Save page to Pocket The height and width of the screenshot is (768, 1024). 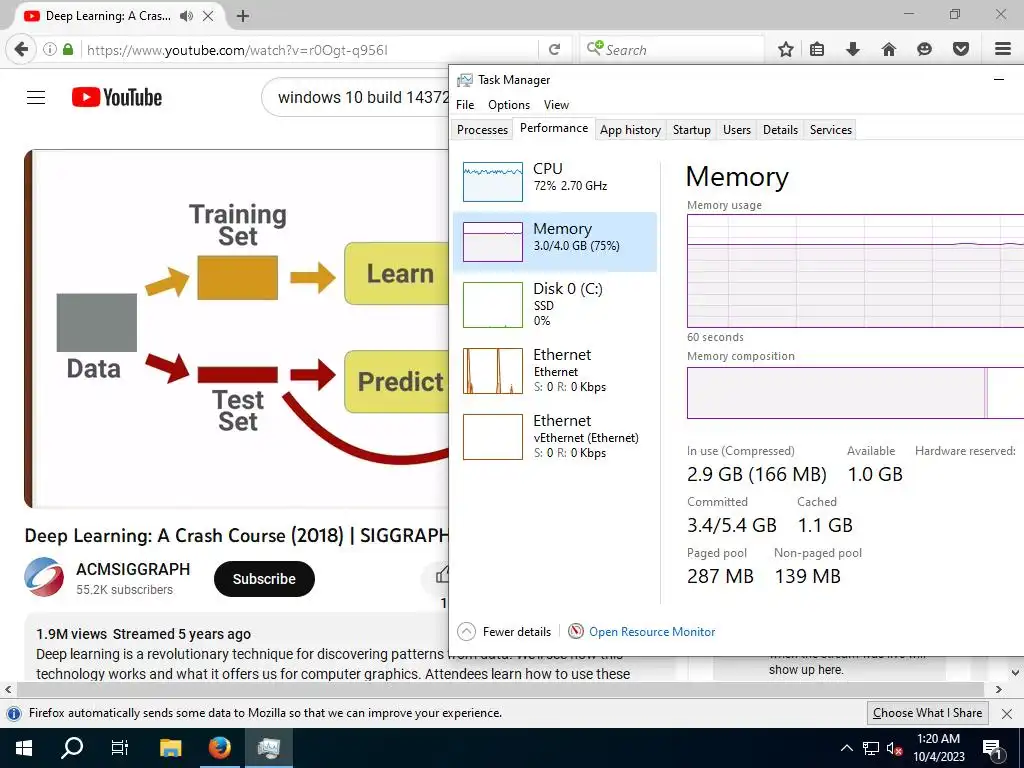pos(961,50)
